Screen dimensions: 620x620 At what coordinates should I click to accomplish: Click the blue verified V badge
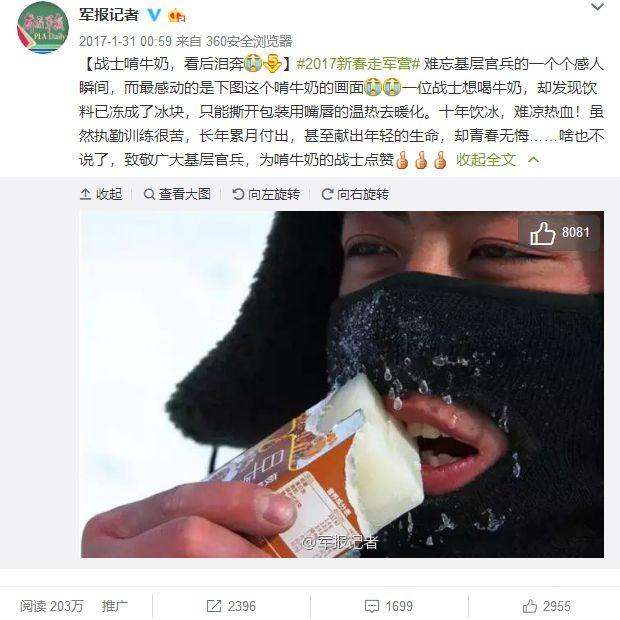click(154, 15)
